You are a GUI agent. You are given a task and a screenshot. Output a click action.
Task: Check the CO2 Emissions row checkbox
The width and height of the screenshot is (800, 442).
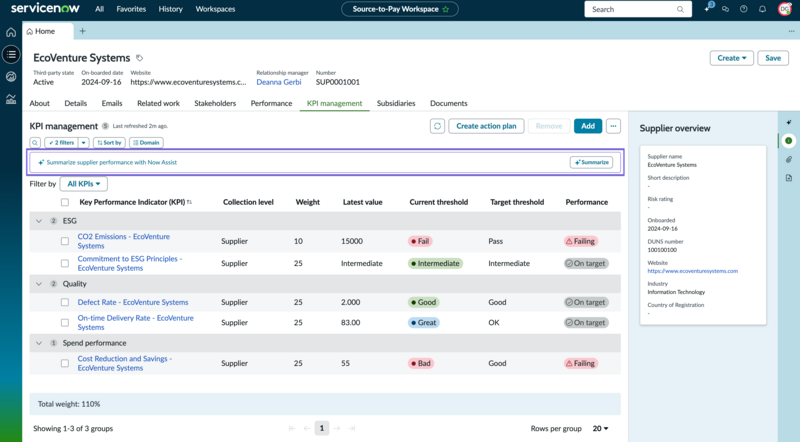tap(65, 241)
